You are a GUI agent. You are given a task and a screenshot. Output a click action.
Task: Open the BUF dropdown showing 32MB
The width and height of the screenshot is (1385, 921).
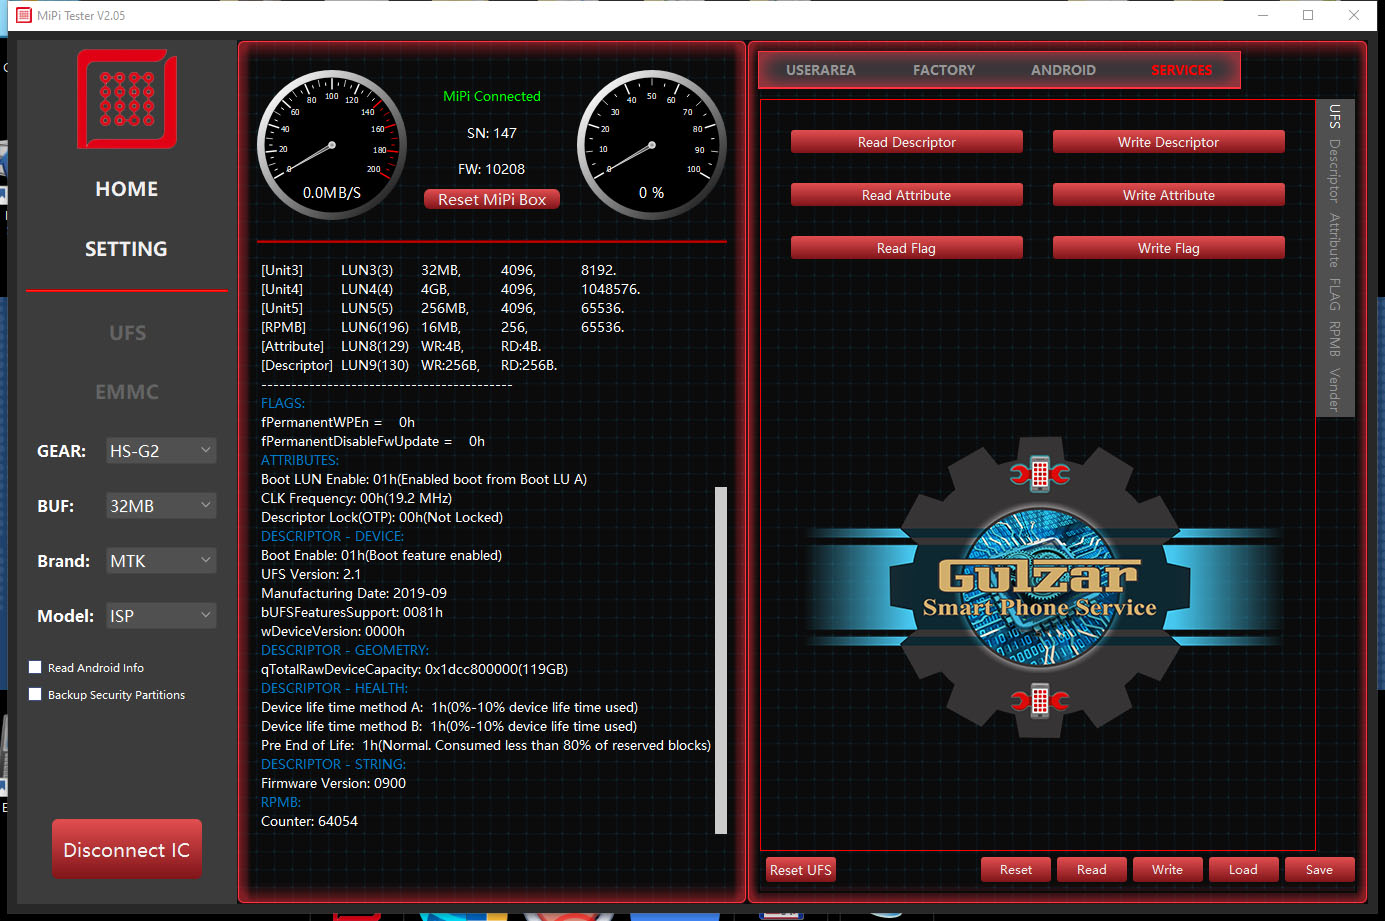tap(161, 506)
